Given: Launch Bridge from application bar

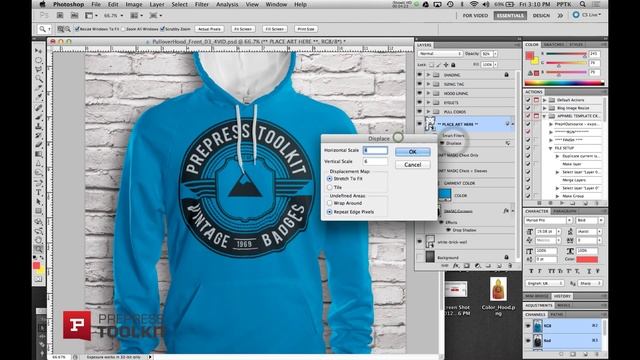Looking at the screenshot, I should (x=60, y=16).
